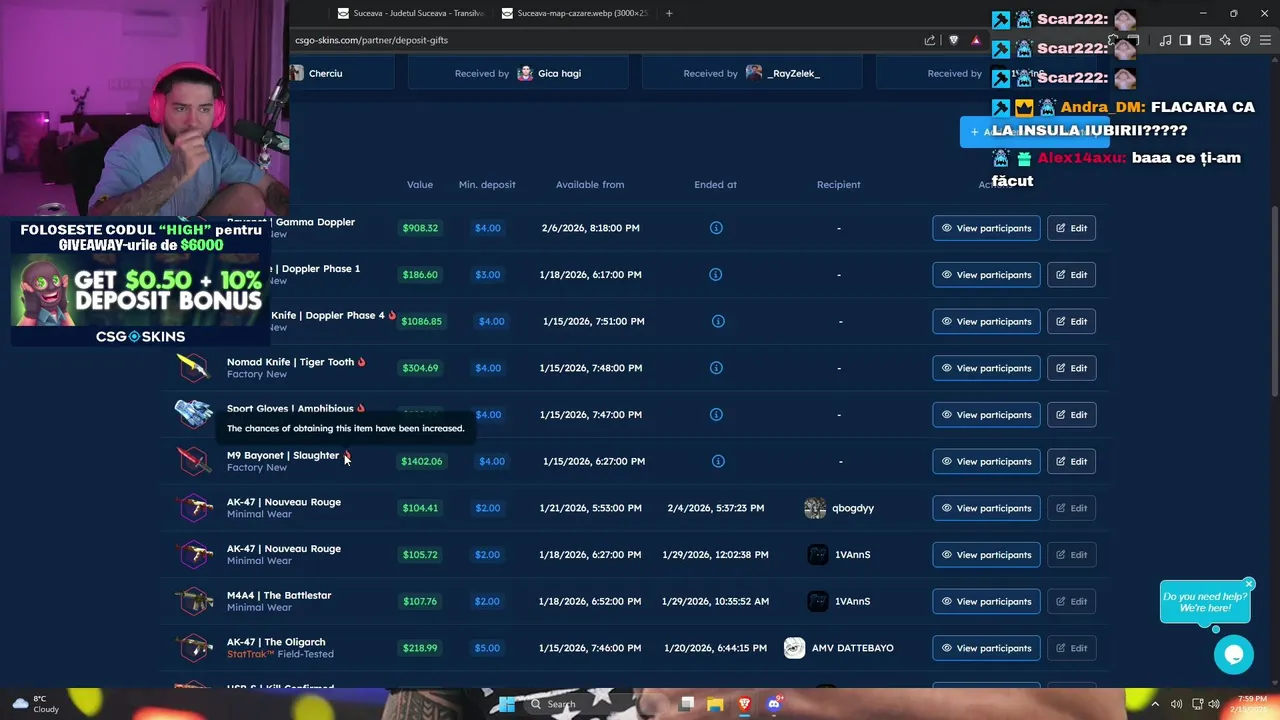Click info icon in Doppler Phase 1 row

click(716, 274)
